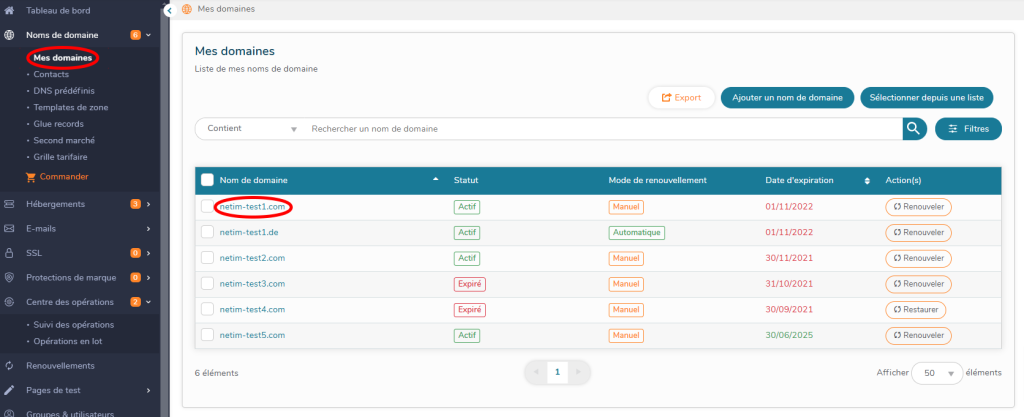Check the select-all checkbox in table header
Image resolution: width=1024 pixels, height=417 pixels.
[x=207, y=180]
